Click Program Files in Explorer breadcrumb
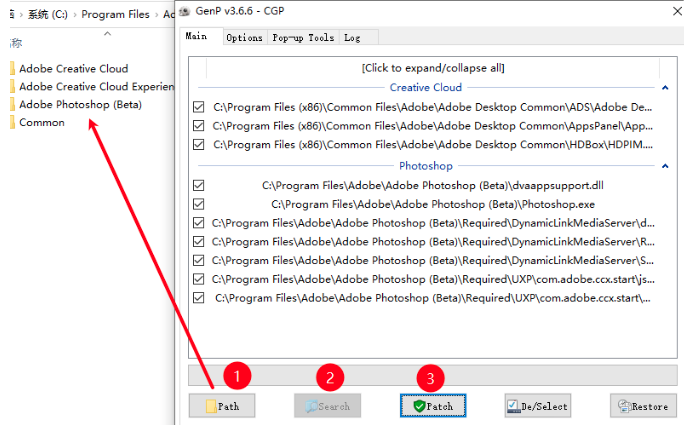 (115, 14)
